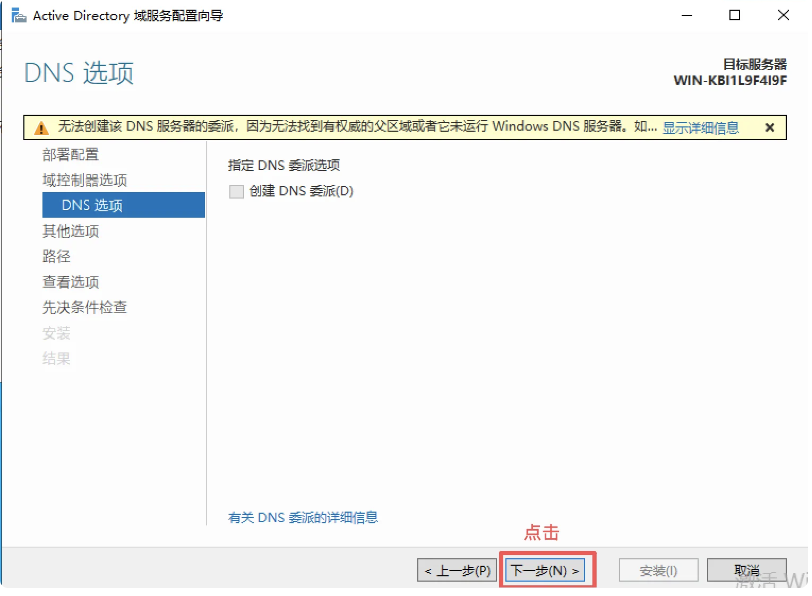Minimize the configuration wizard window
This screenshot has height=596, width=812.
688,16
